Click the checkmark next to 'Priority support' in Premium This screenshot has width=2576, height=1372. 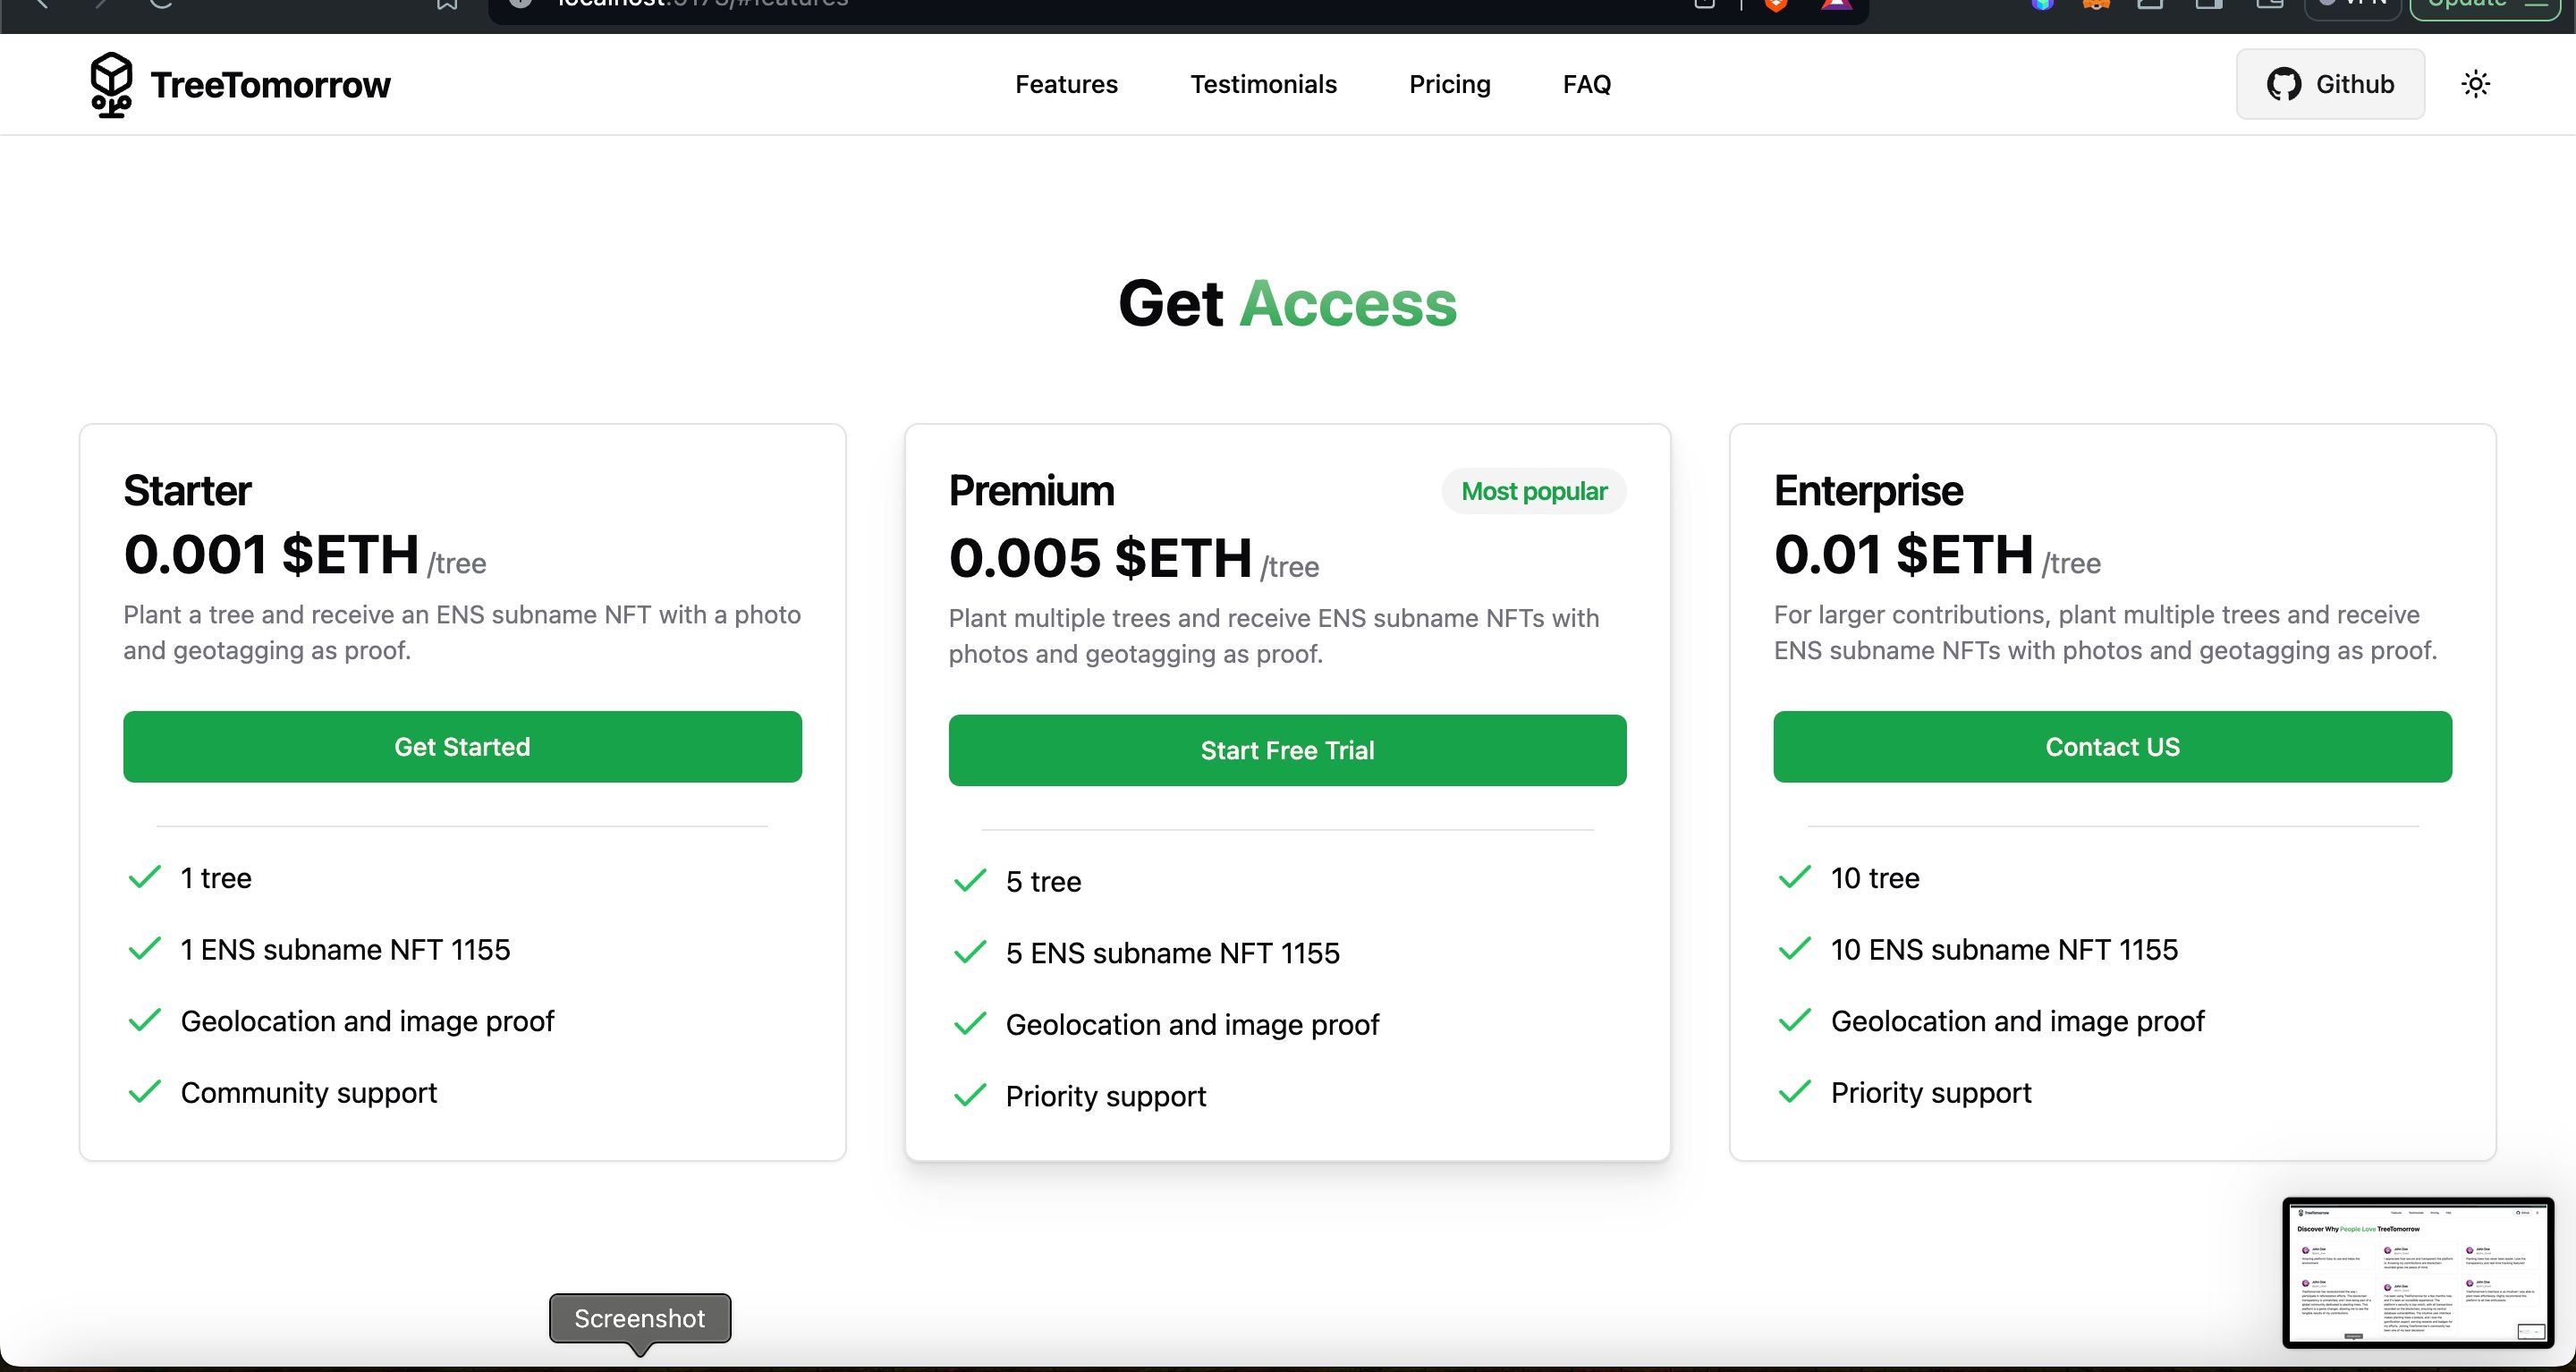971,1094
